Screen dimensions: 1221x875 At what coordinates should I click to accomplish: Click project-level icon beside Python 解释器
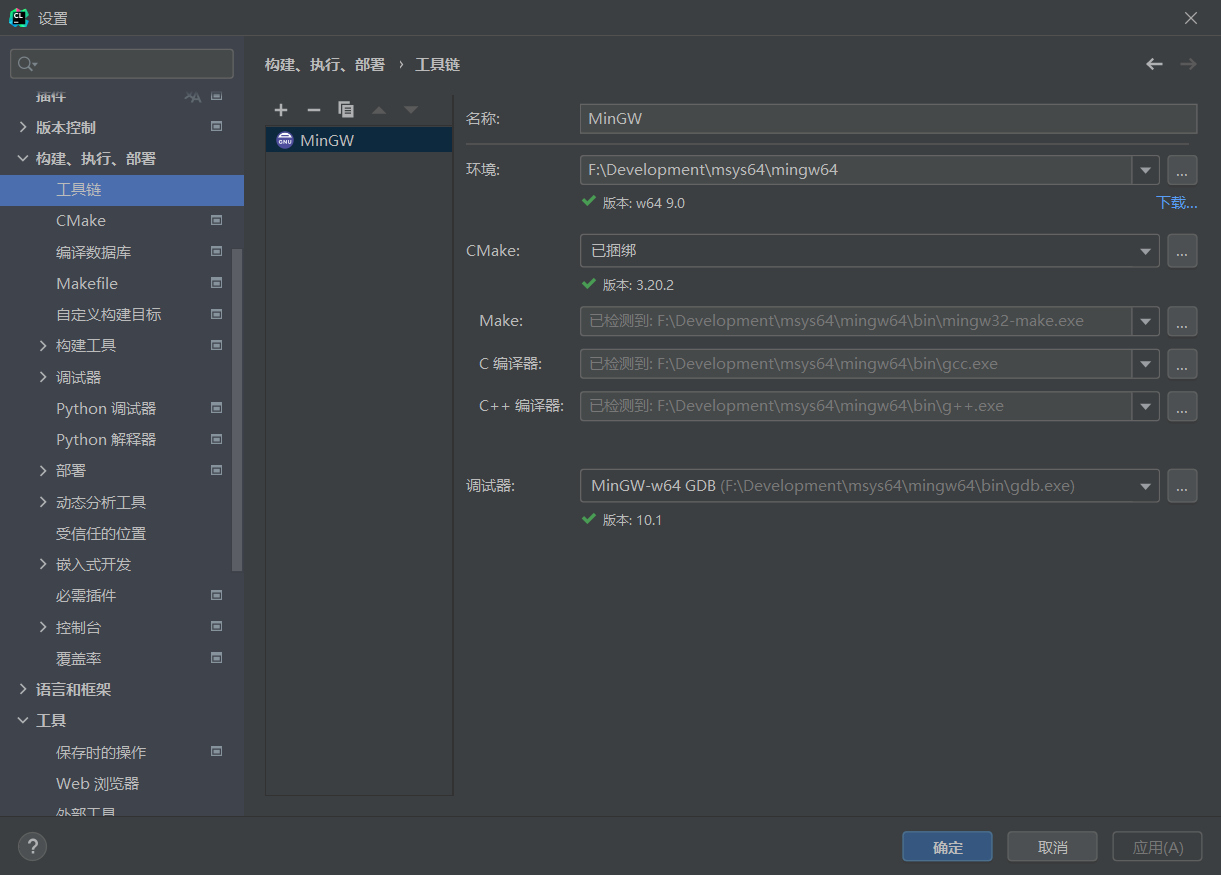[216, 439]
